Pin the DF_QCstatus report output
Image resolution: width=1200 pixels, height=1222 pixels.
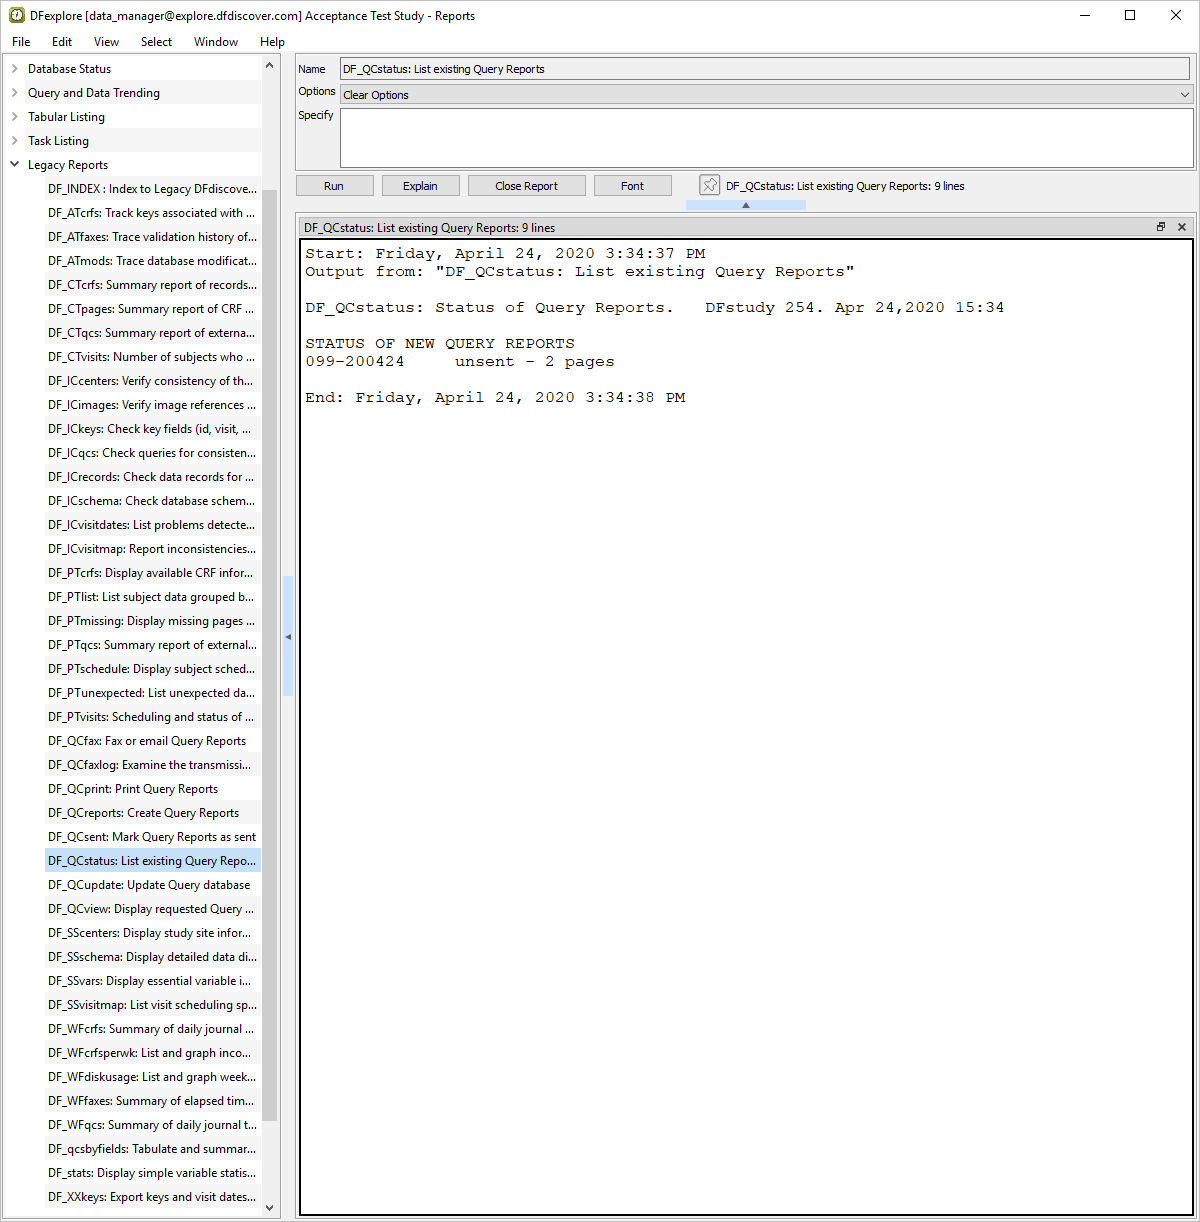[709, 186]
